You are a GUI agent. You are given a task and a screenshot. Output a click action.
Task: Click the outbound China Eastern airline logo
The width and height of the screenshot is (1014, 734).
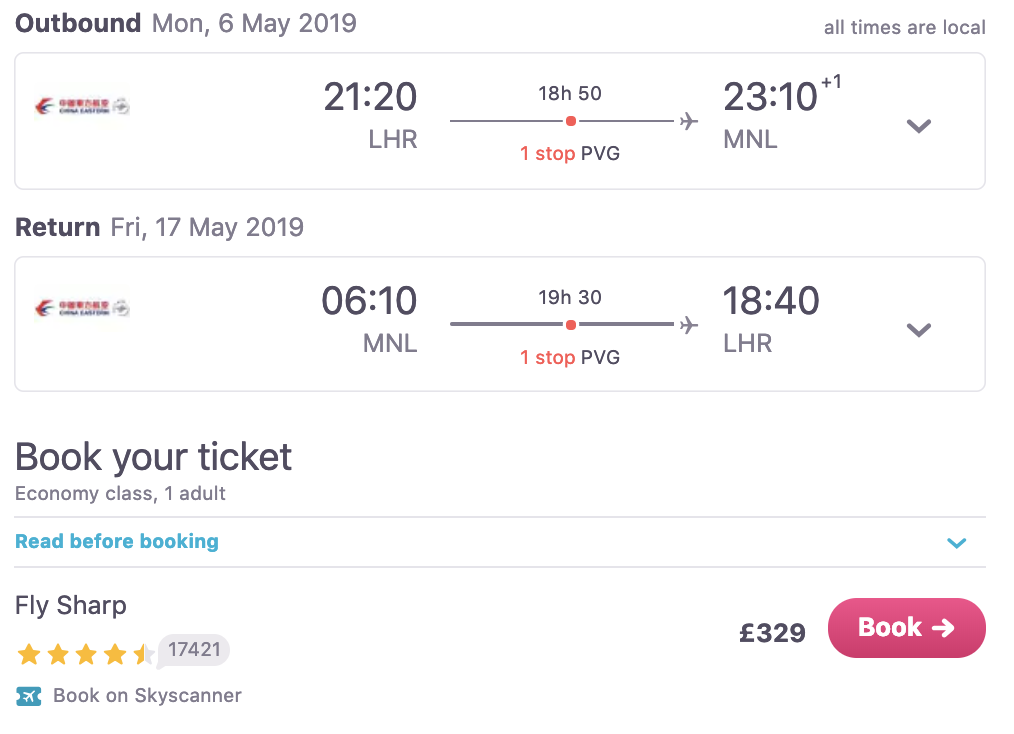[82, 106]
